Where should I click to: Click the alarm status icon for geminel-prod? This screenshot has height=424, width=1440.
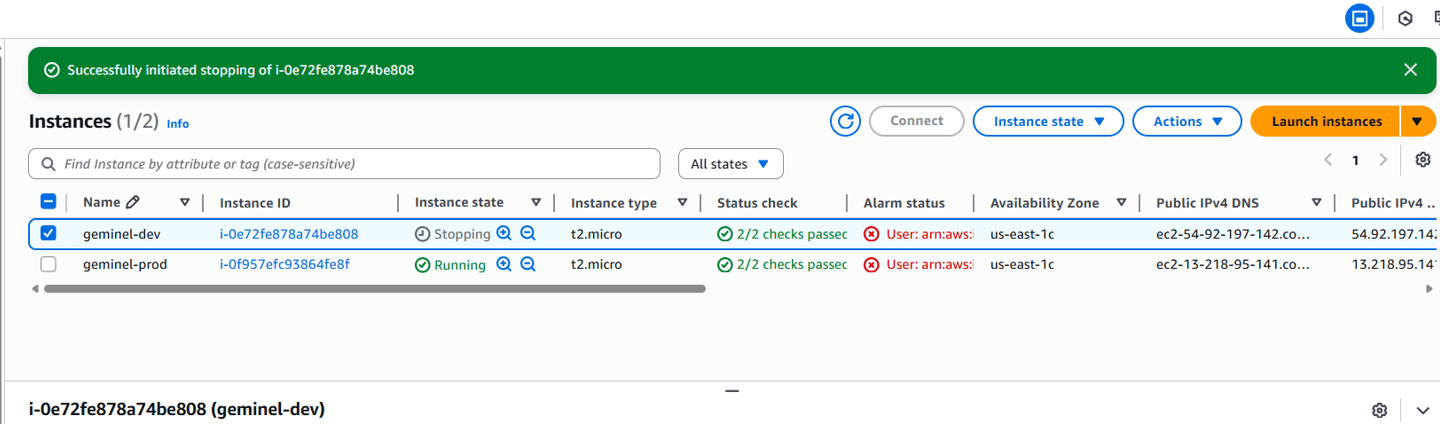872,265
